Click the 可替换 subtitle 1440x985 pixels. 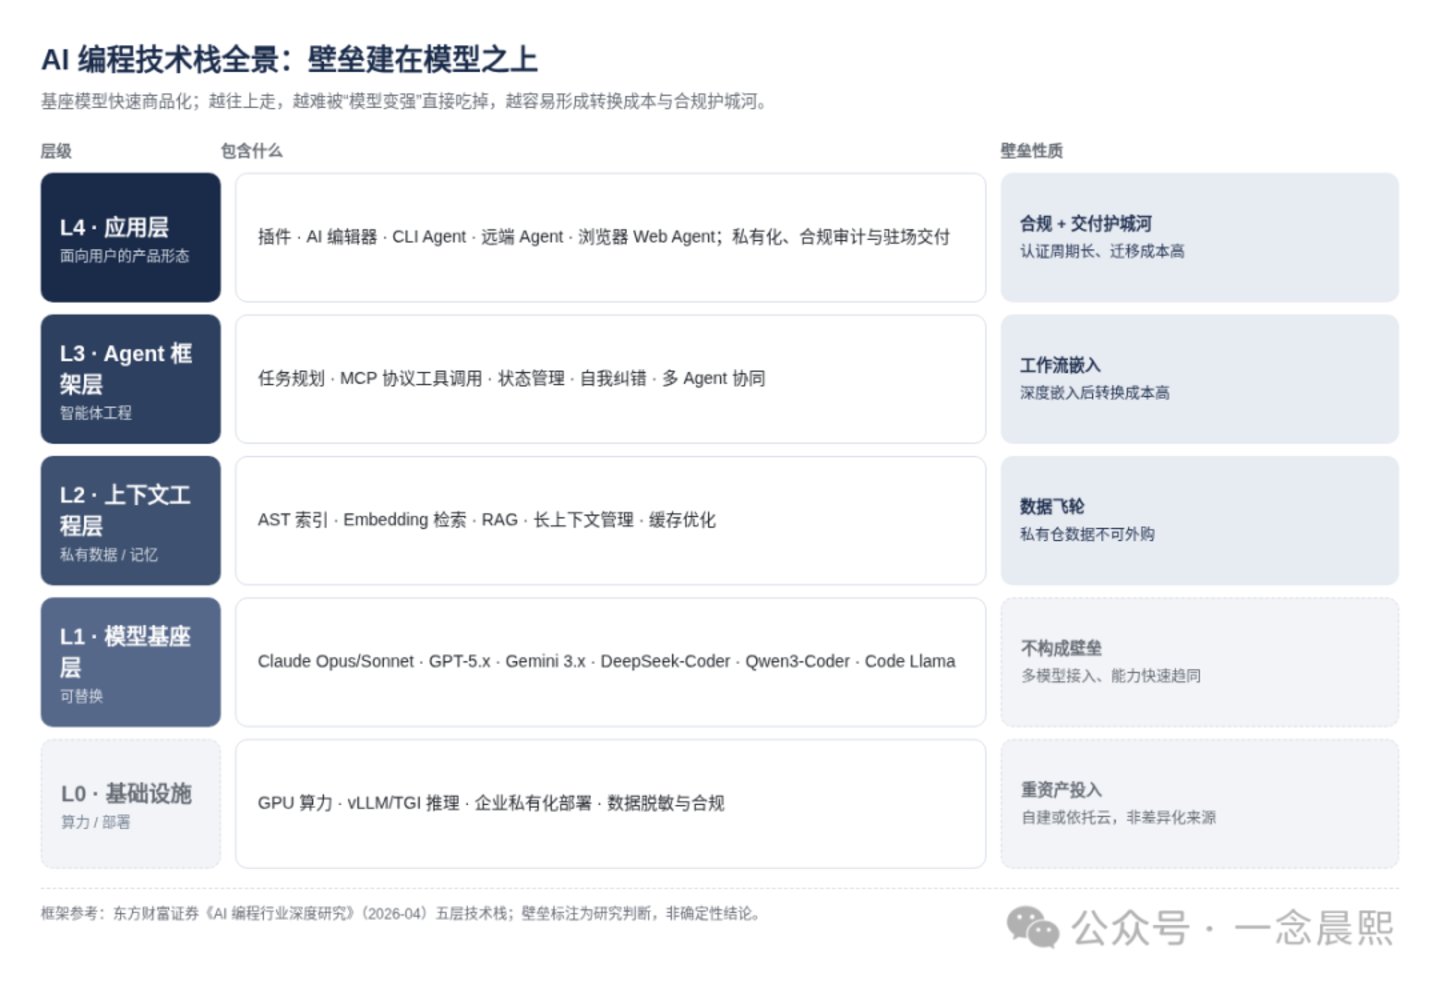pyautogui.click(x=81, y=696)
